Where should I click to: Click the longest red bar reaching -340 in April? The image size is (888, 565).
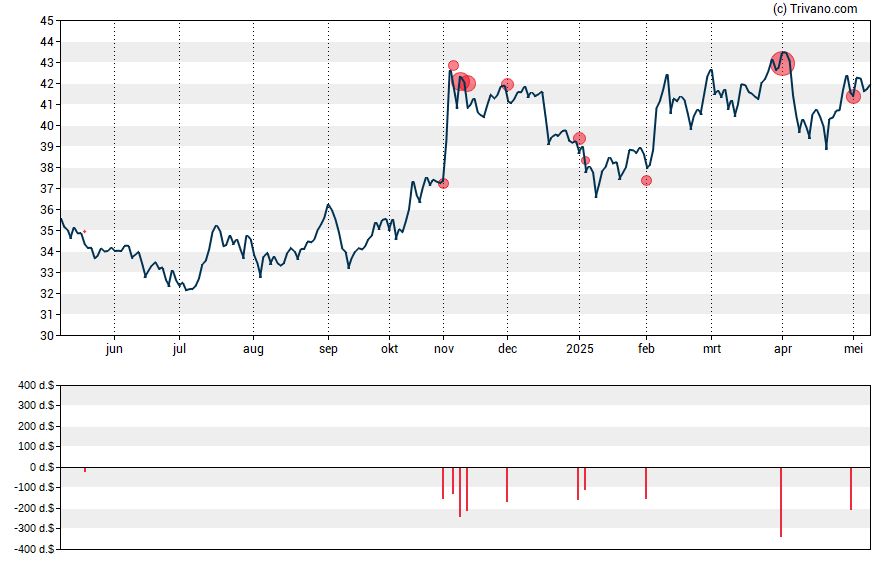[781, 502]
